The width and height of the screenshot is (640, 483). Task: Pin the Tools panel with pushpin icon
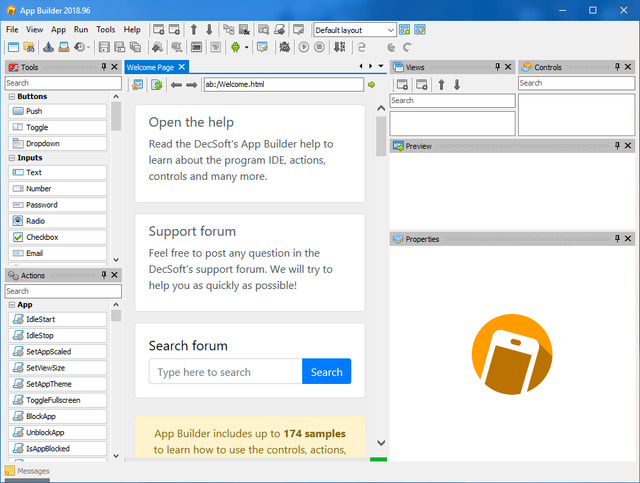104,67
